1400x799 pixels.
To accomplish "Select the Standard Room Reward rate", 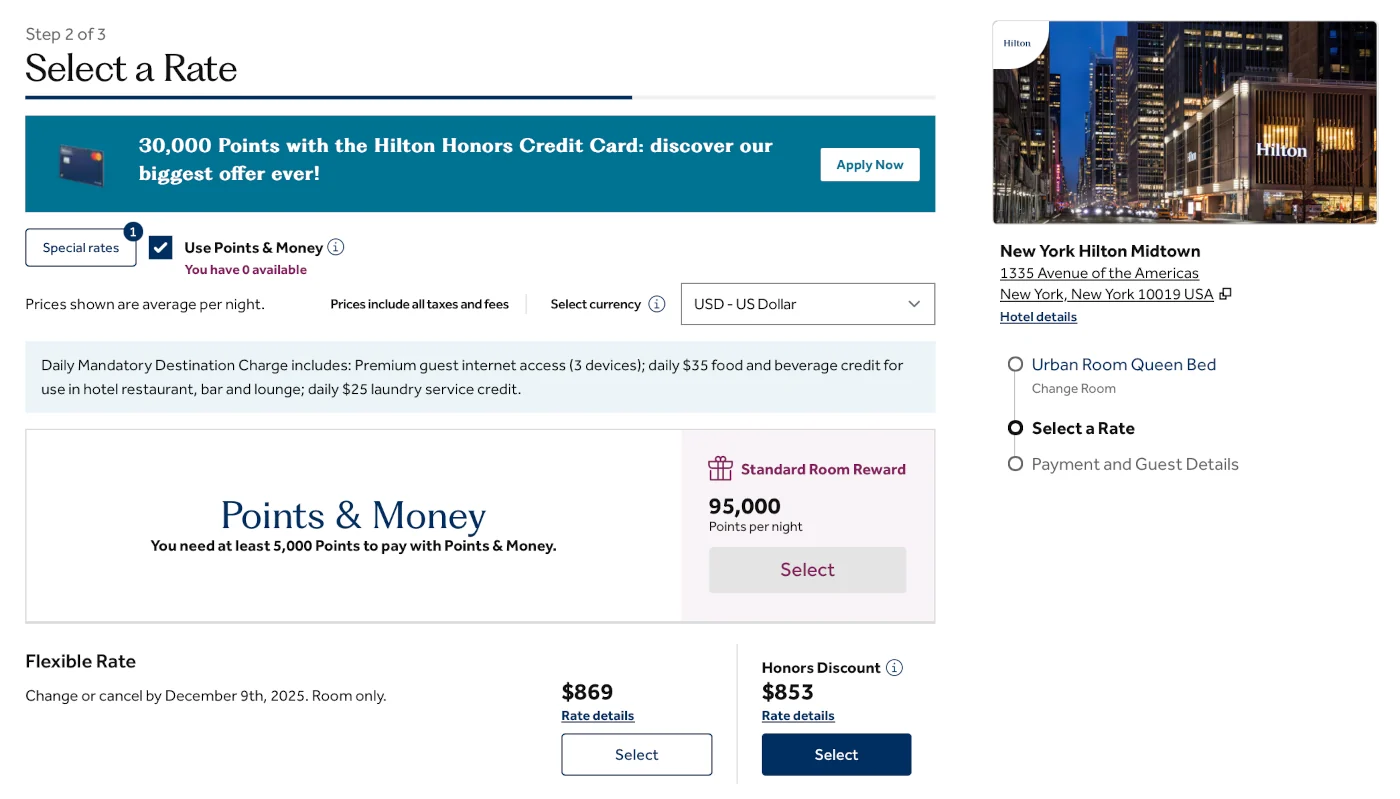I will pyautogui.click(x=808, y=570).
